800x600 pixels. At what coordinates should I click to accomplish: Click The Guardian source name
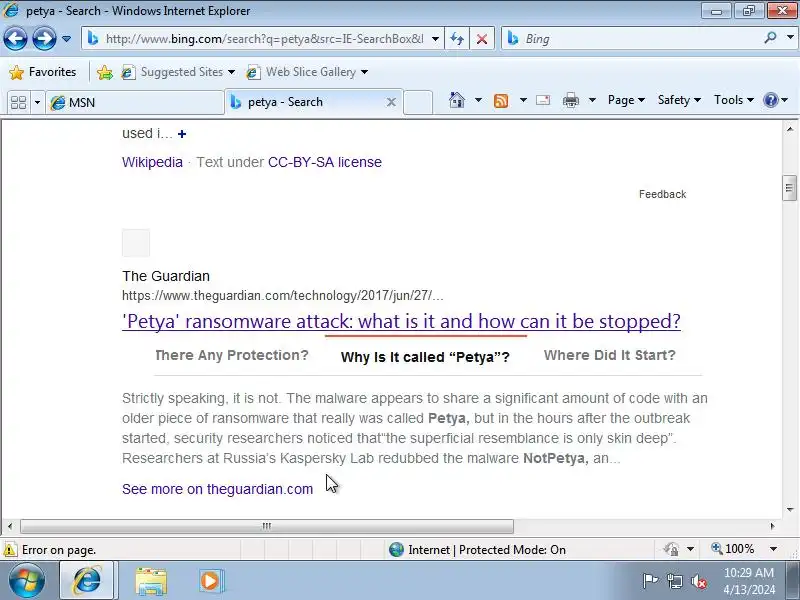point(166,276)
